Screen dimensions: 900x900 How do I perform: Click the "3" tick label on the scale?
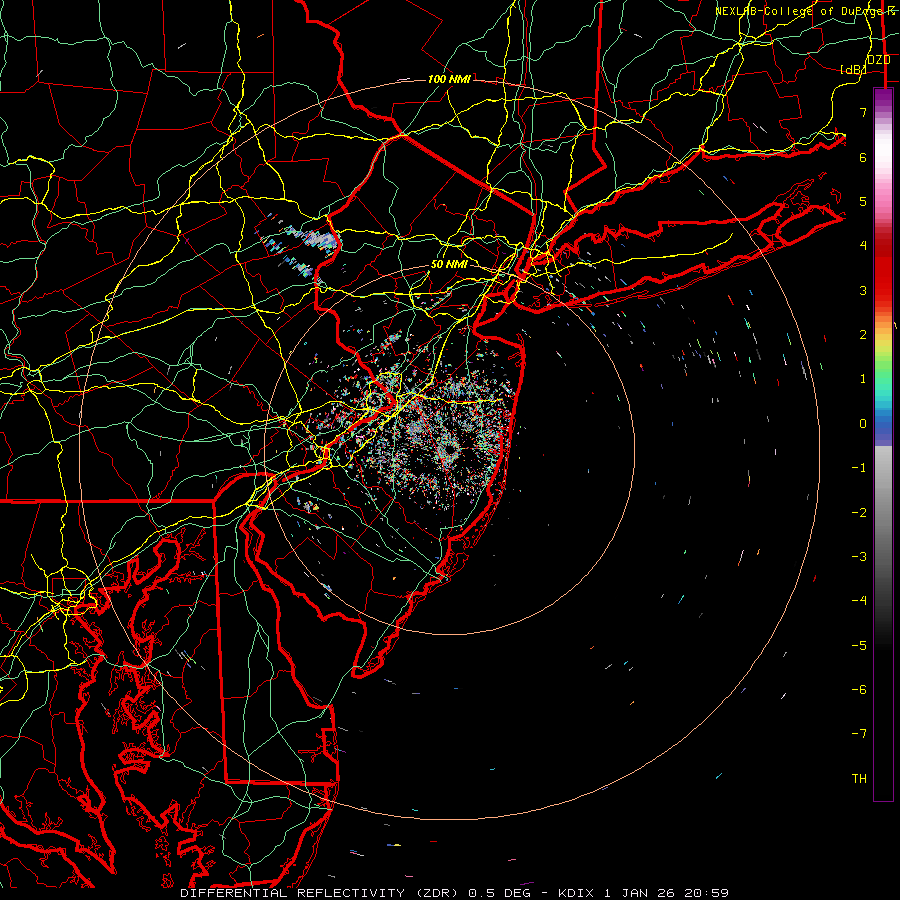[863, 290]
